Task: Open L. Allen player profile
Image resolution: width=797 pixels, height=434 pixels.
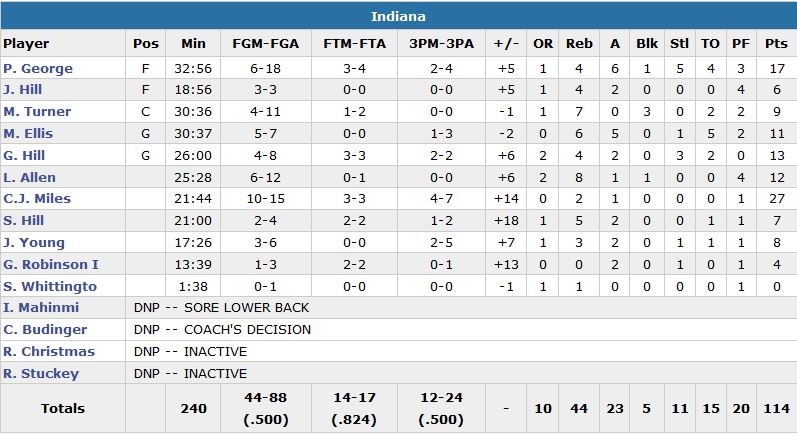Action: coord(29,177)
